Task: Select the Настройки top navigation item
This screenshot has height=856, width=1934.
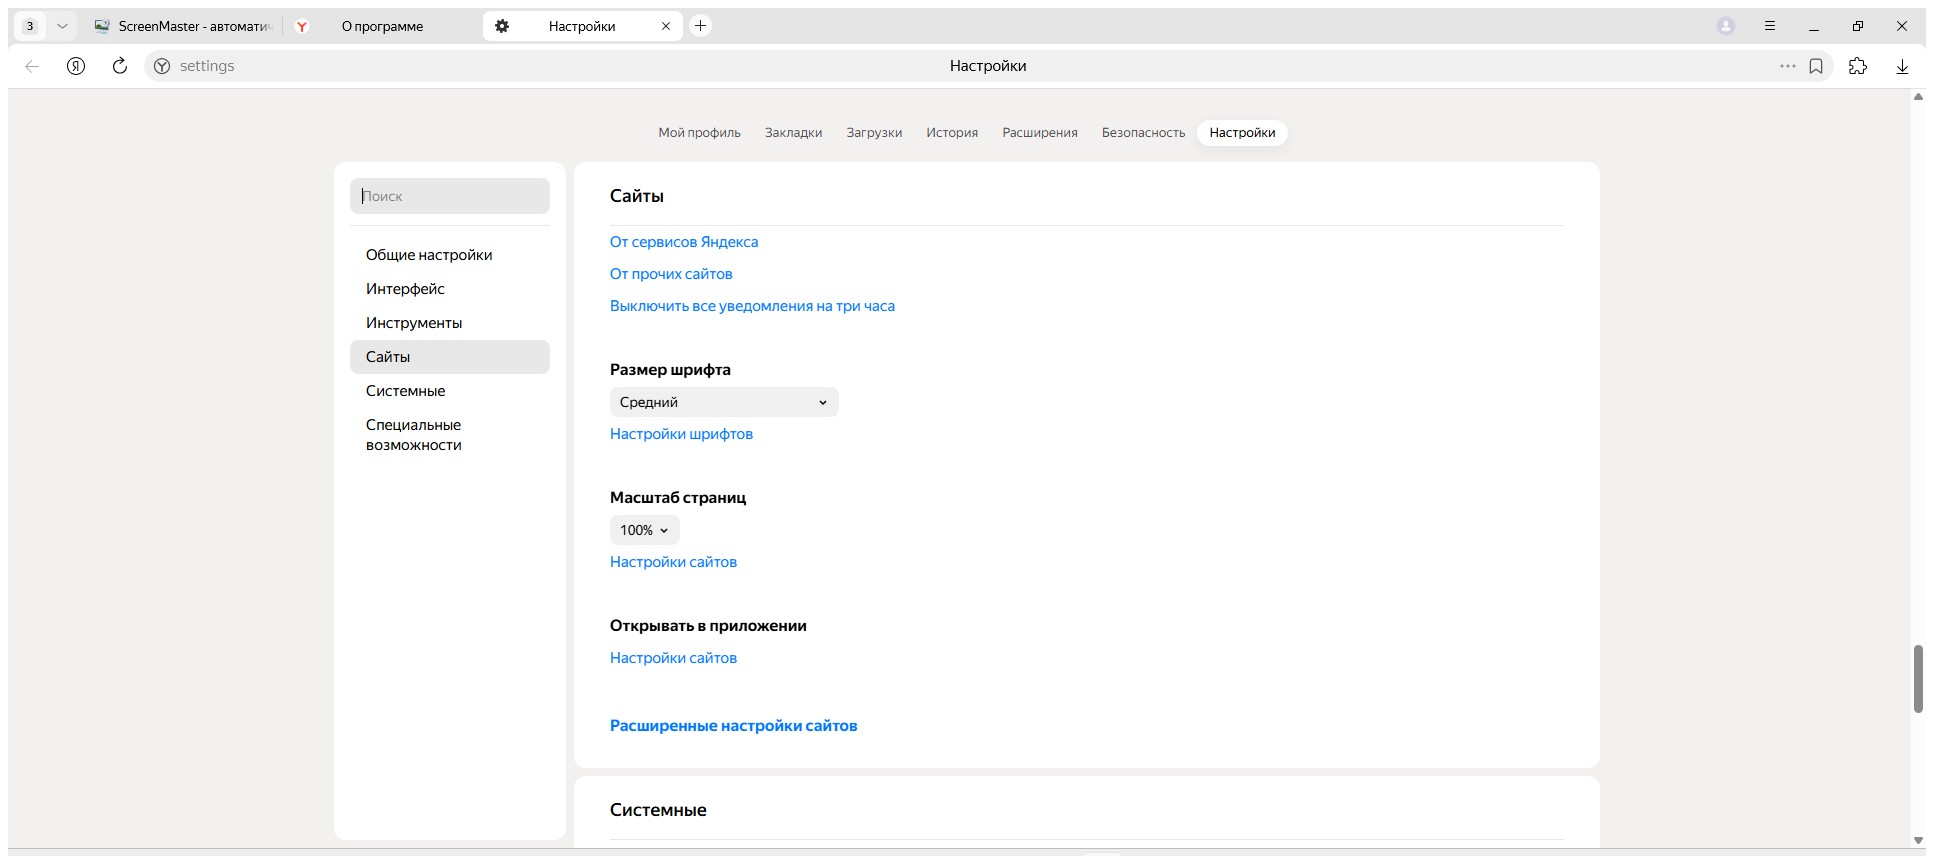Action: tap(1242, 133)
